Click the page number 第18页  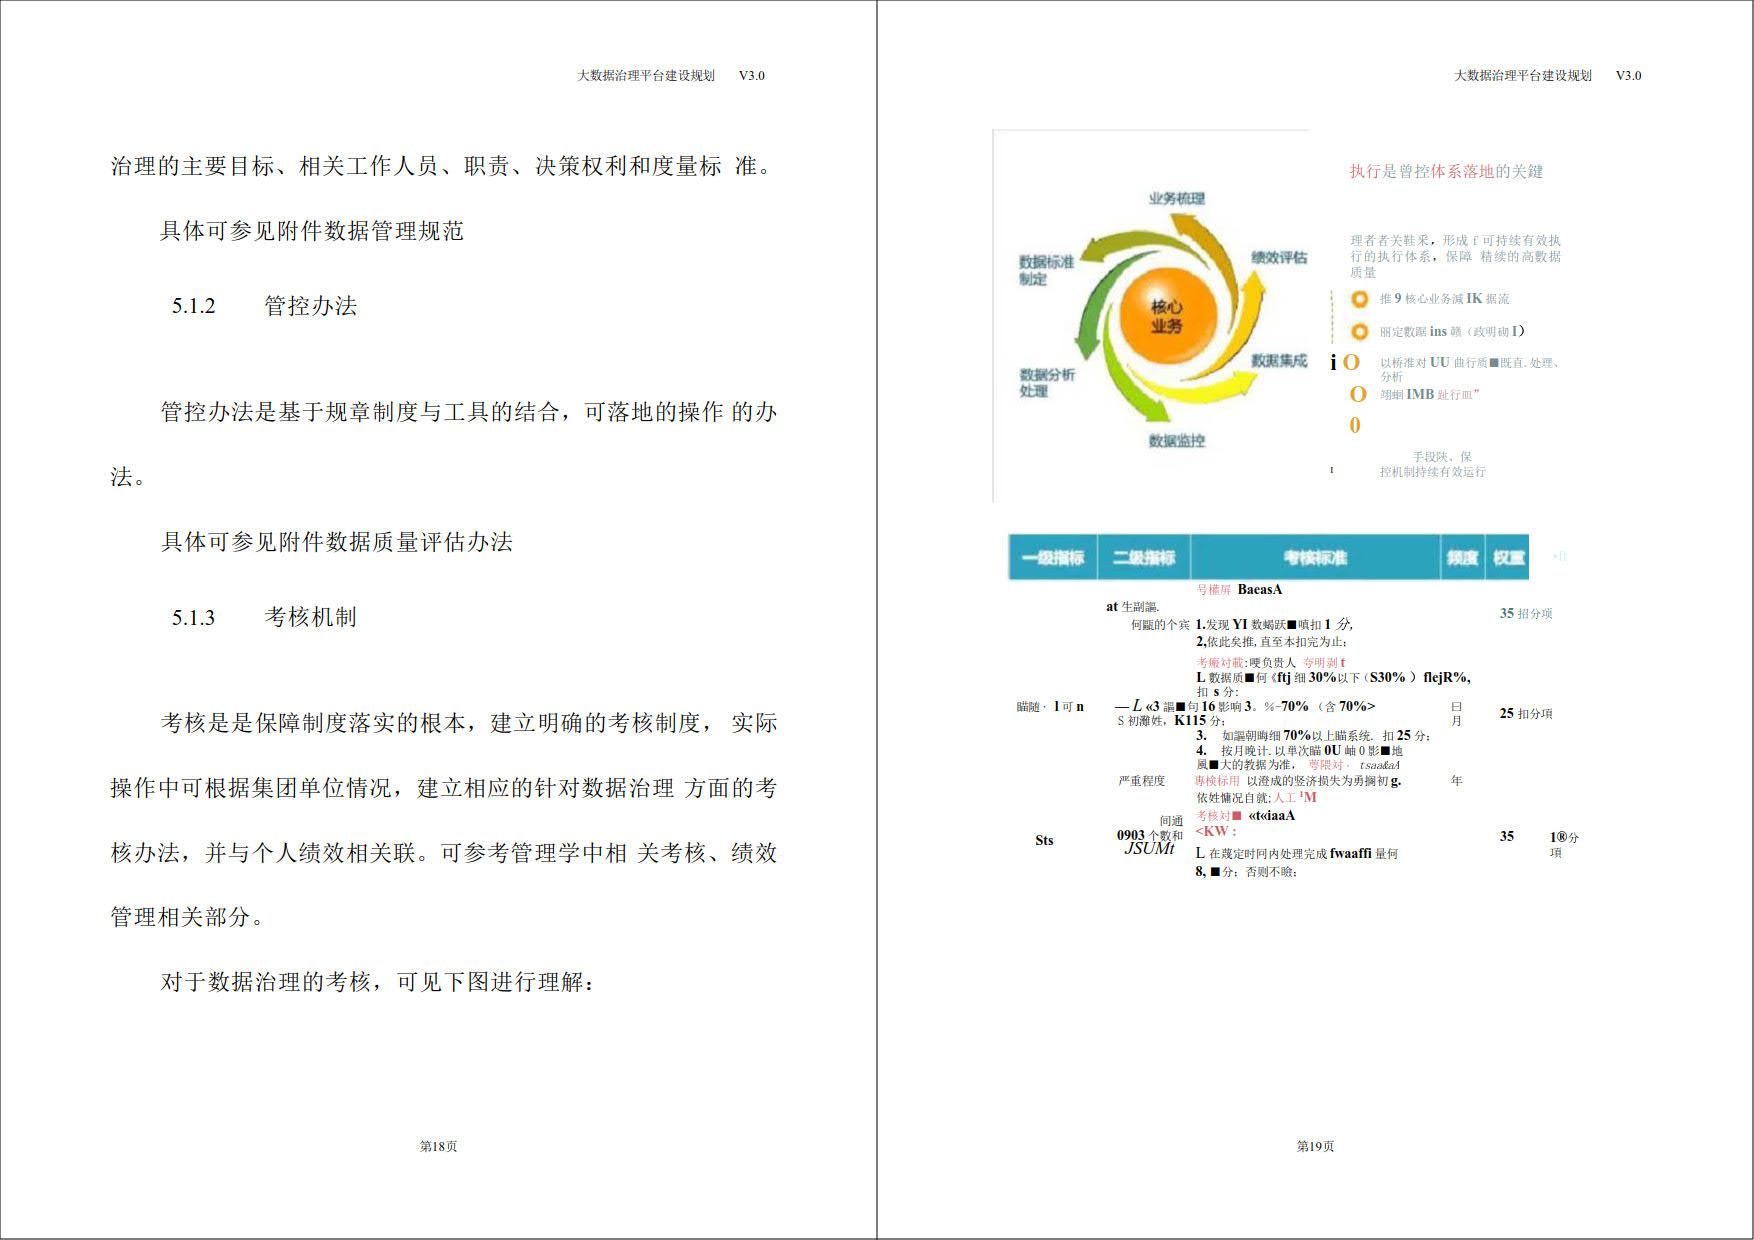tap(438, 1146)
